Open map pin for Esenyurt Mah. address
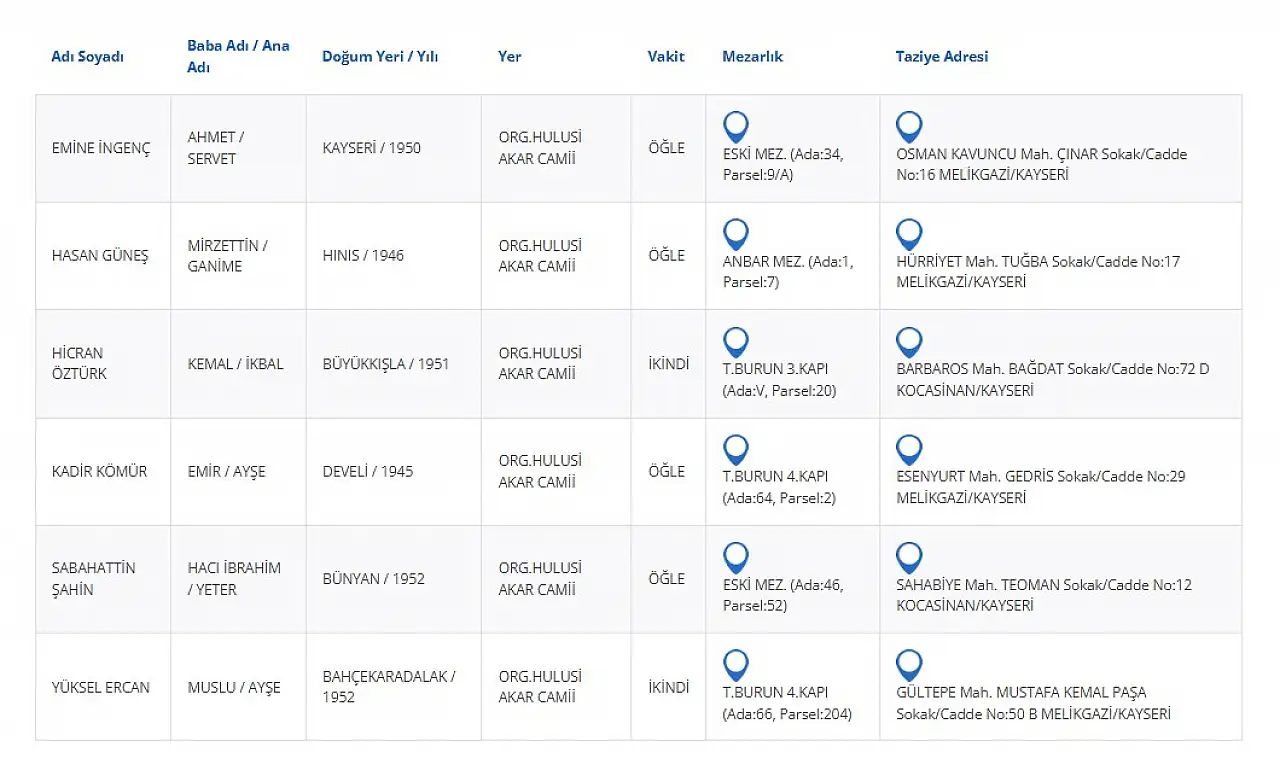The height and width of the screenshot is (776, 1280). (x=909, y=450)
